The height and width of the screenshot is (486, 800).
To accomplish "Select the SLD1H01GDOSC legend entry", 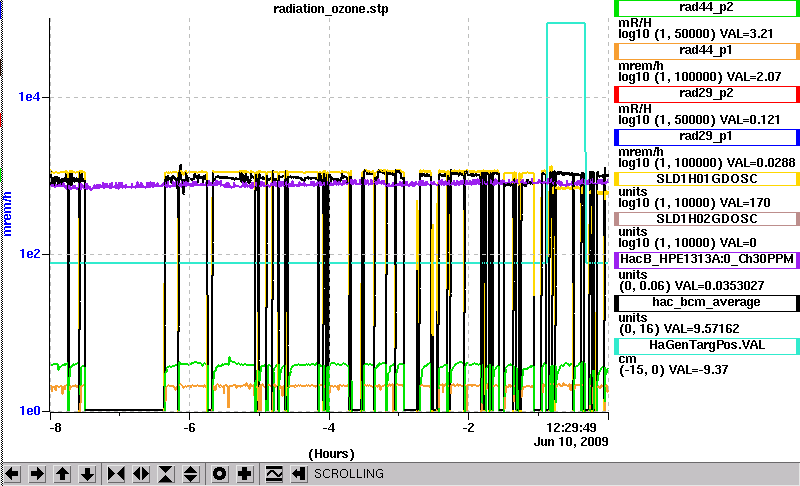I will [x=707, y=179].
